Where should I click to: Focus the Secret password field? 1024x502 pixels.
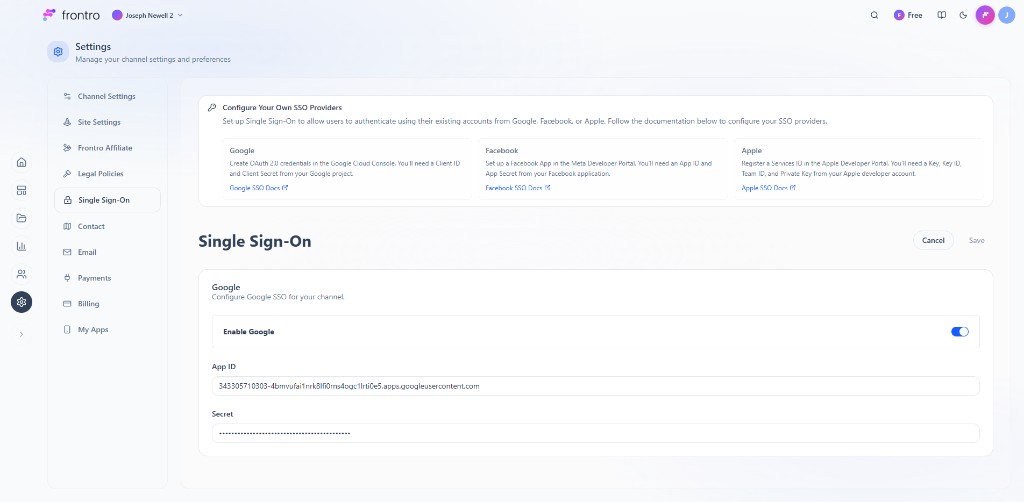pyautogui.click(x=595, y=433)
